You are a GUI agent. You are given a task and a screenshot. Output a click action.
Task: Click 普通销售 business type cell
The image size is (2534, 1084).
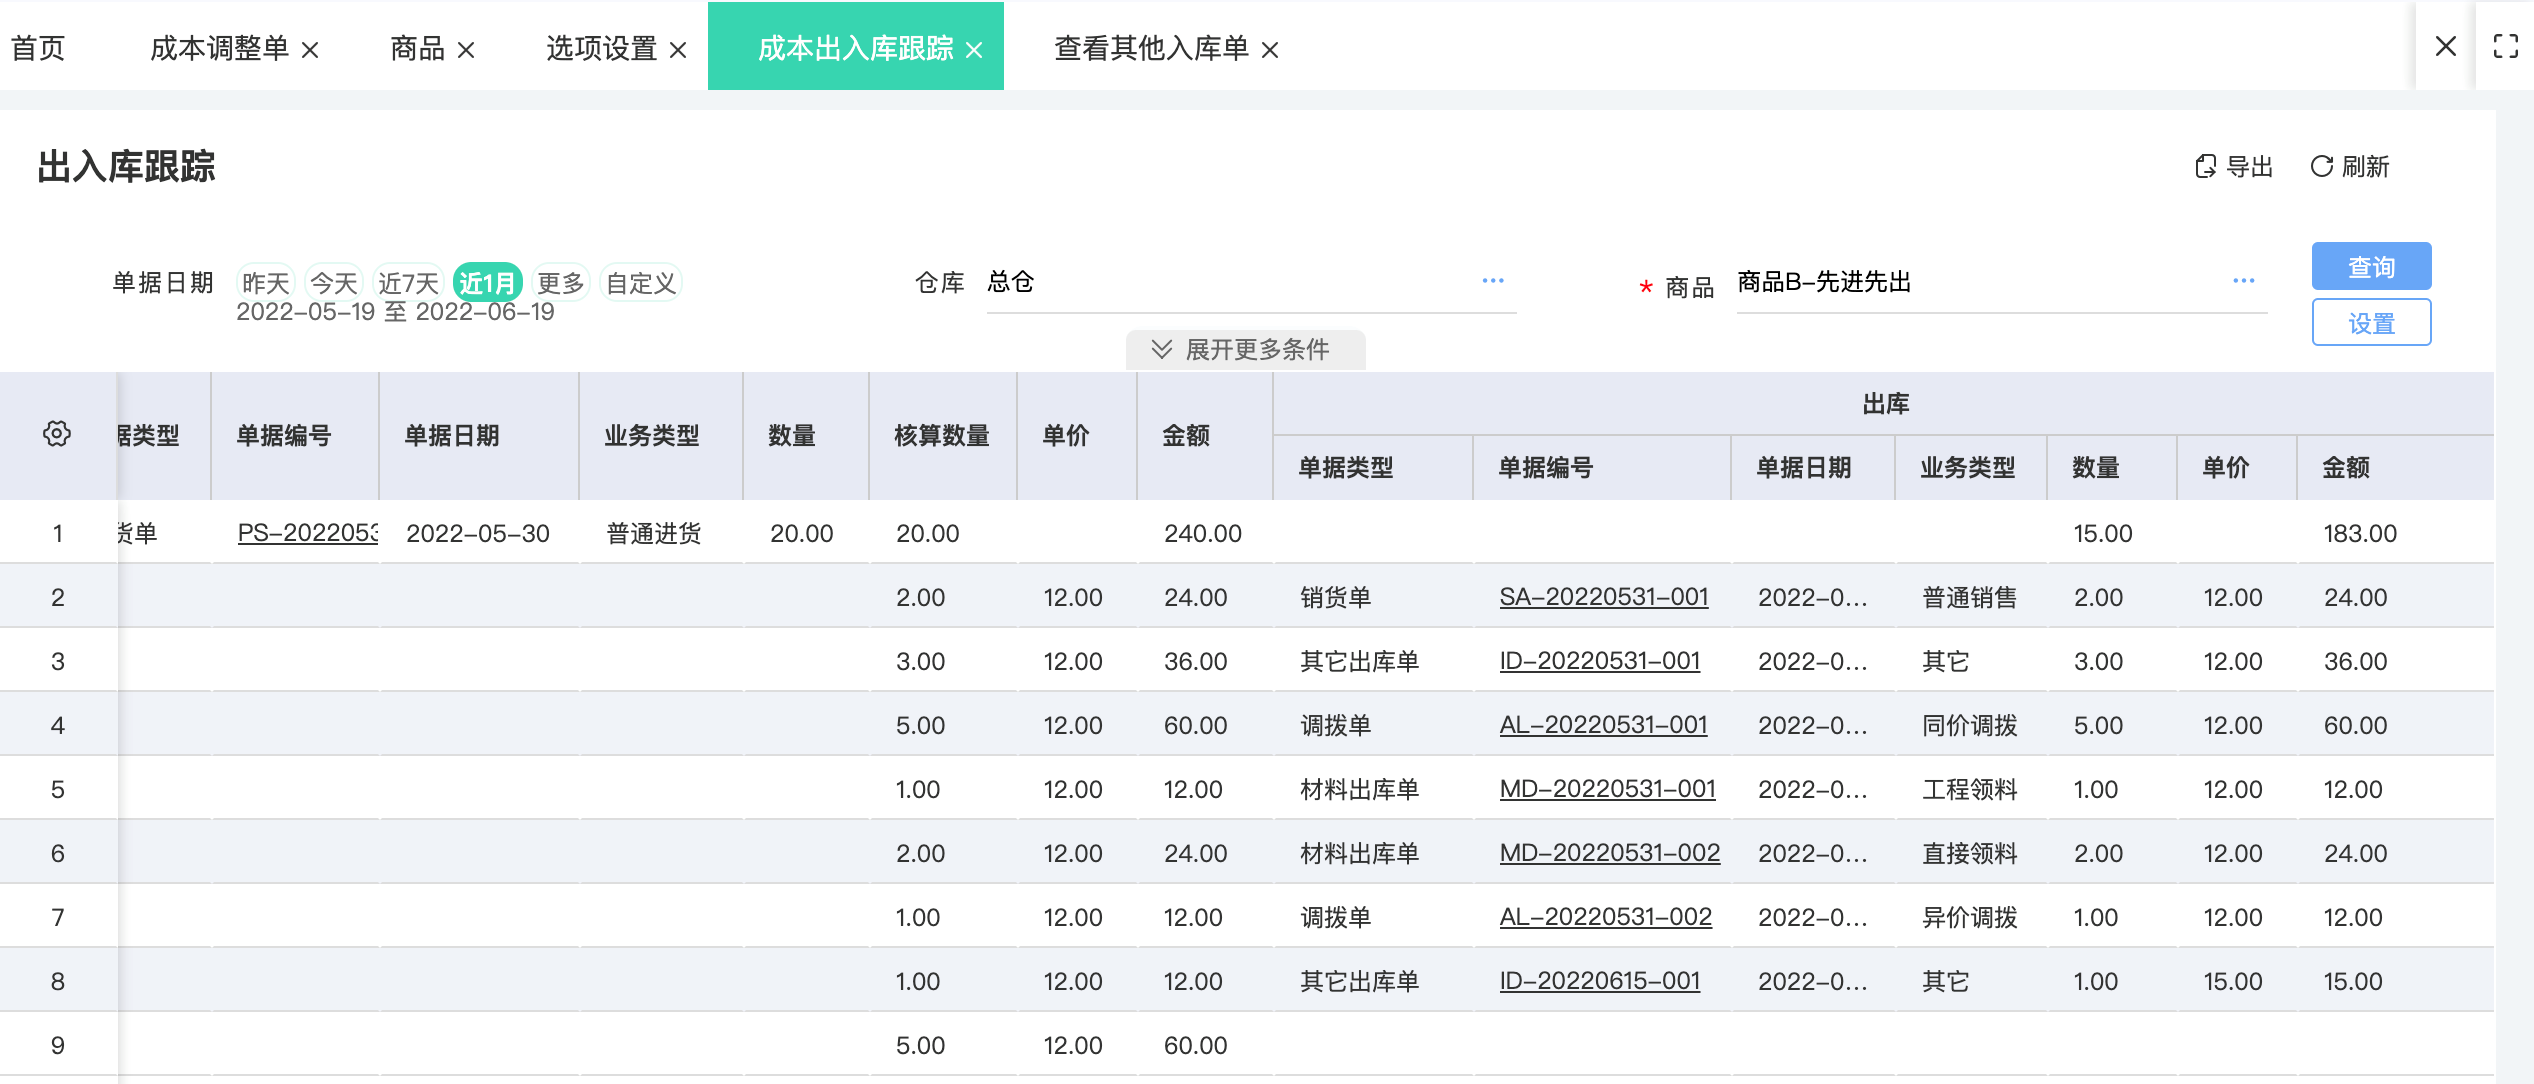point(1970,597)
